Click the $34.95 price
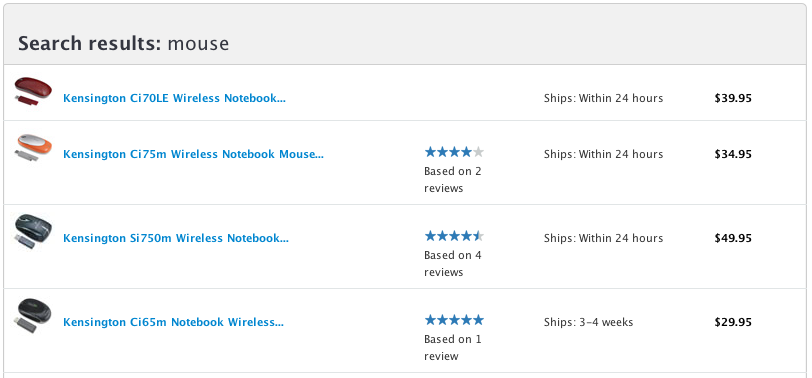Image resolution: width=812 pixels, height=378 pixels. click(733, 154)
